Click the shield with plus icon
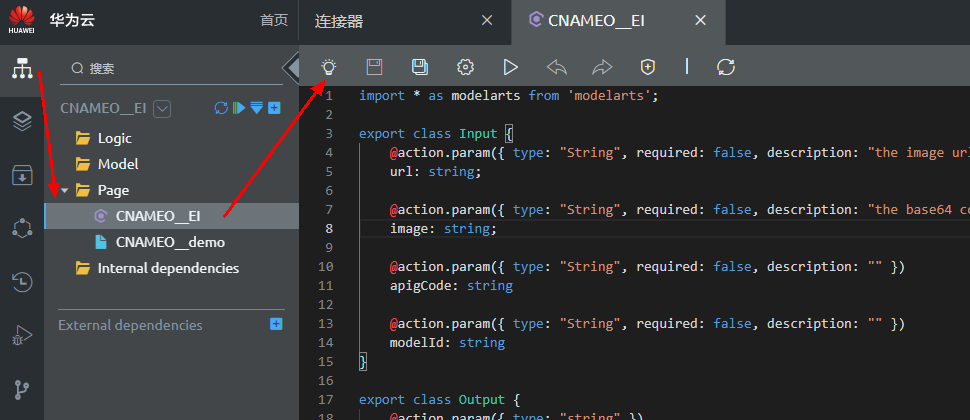This screenshot has width=970, height=420. [x=647, y=67]
